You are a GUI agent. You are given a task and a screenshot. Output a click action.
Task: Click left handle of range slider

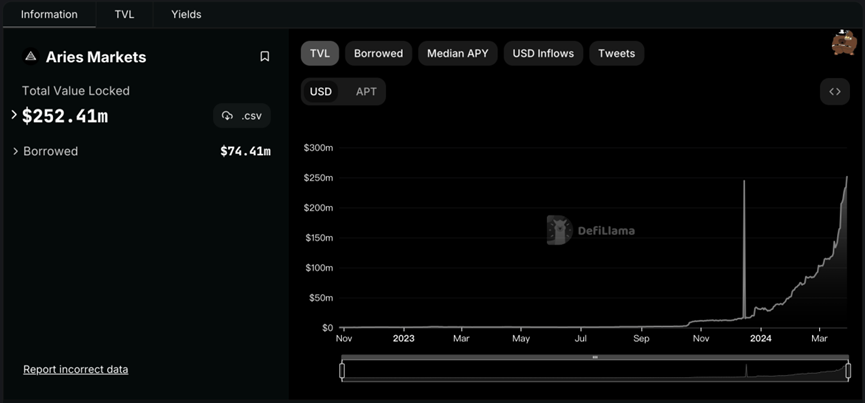[x=342, y=370]
